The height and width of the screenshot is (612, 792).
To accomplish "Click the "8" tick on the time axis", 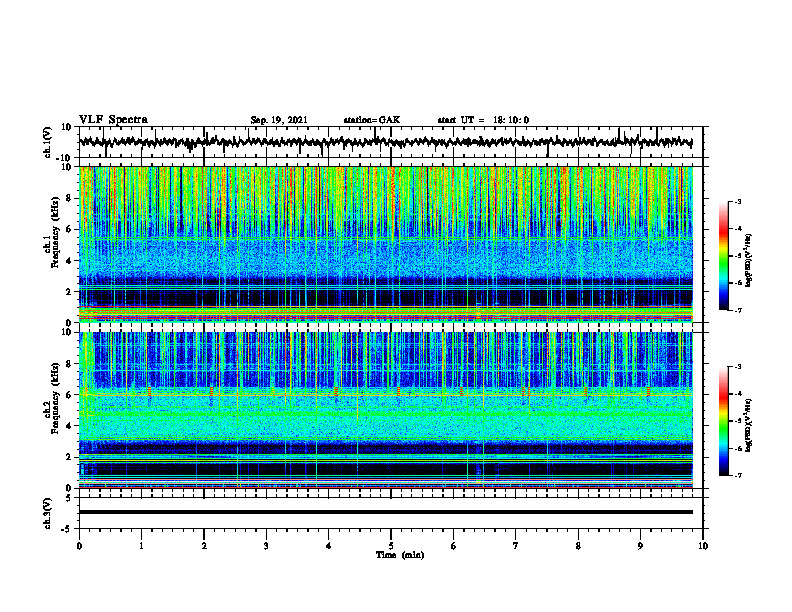I will point(578,546).
